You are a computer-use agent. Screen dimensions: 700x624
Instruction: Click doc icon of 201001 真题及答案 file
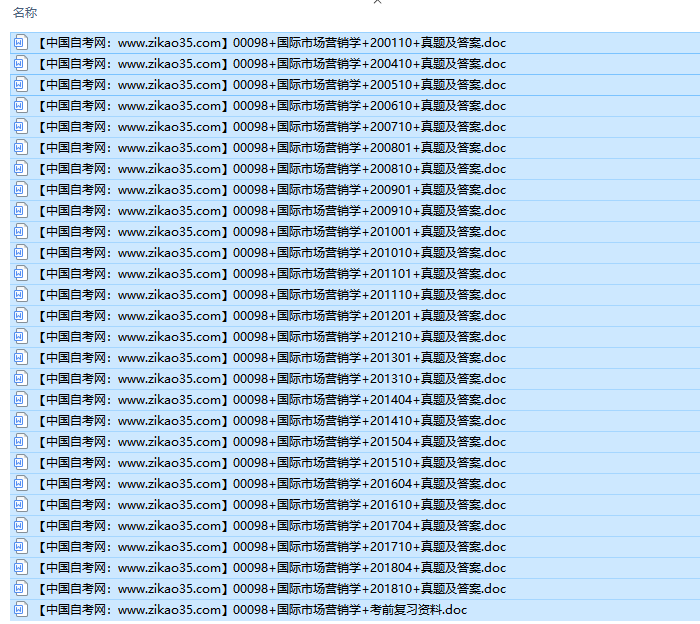click(x=21, y=231)
